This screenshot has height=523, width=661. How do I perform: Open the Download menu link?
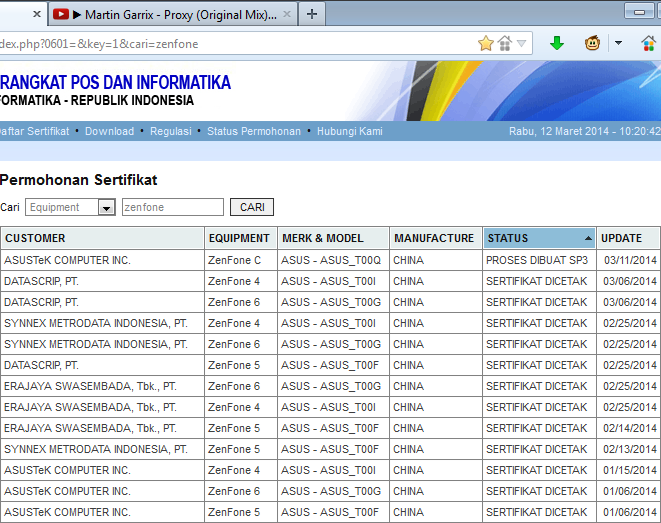click(x=109, y=131)
